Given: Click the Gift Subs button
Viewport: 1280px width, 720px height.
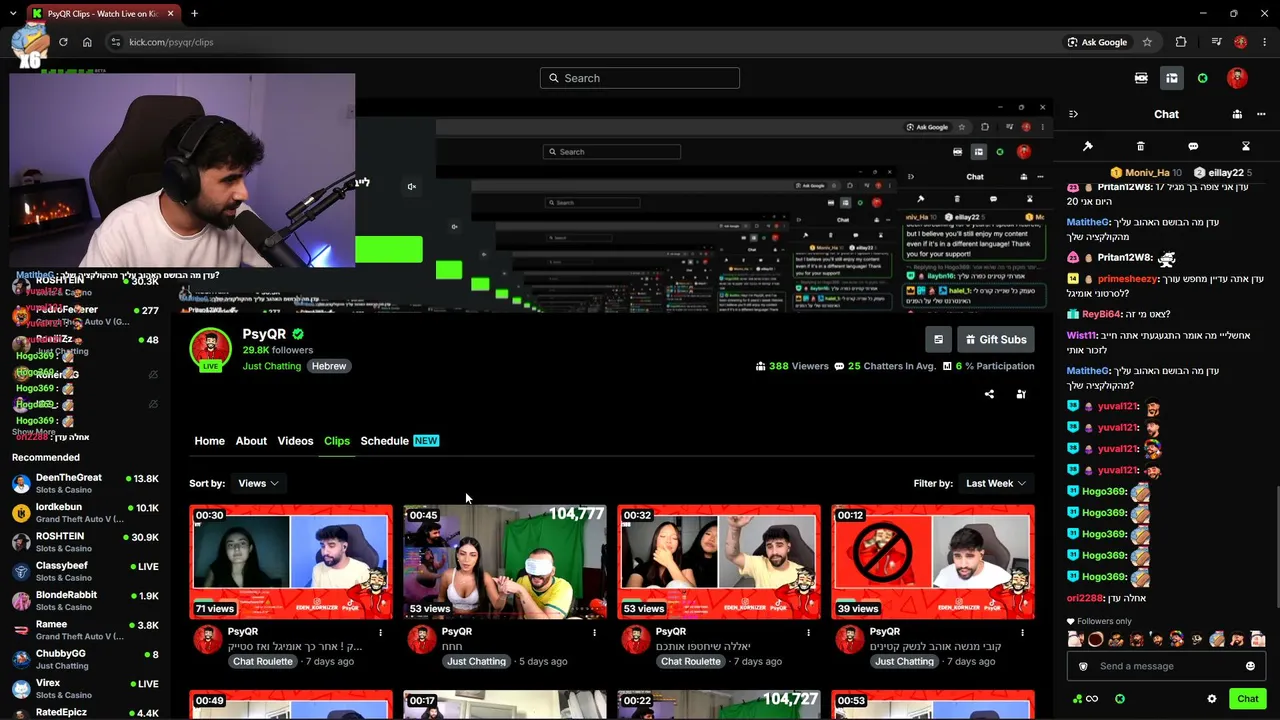Looking at the screenshot, I should [994, 340].
